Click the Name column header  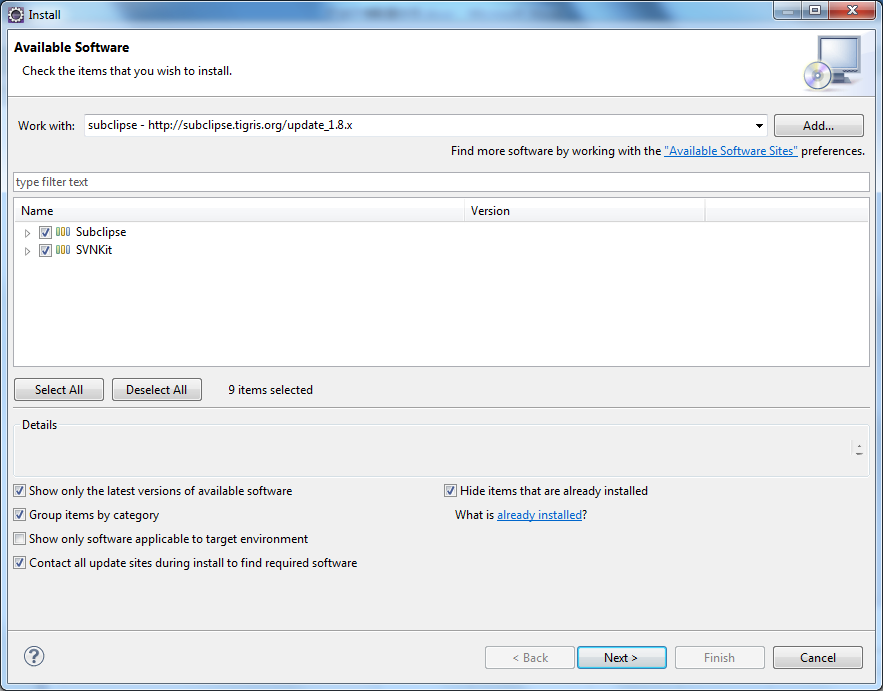[239, 211]
